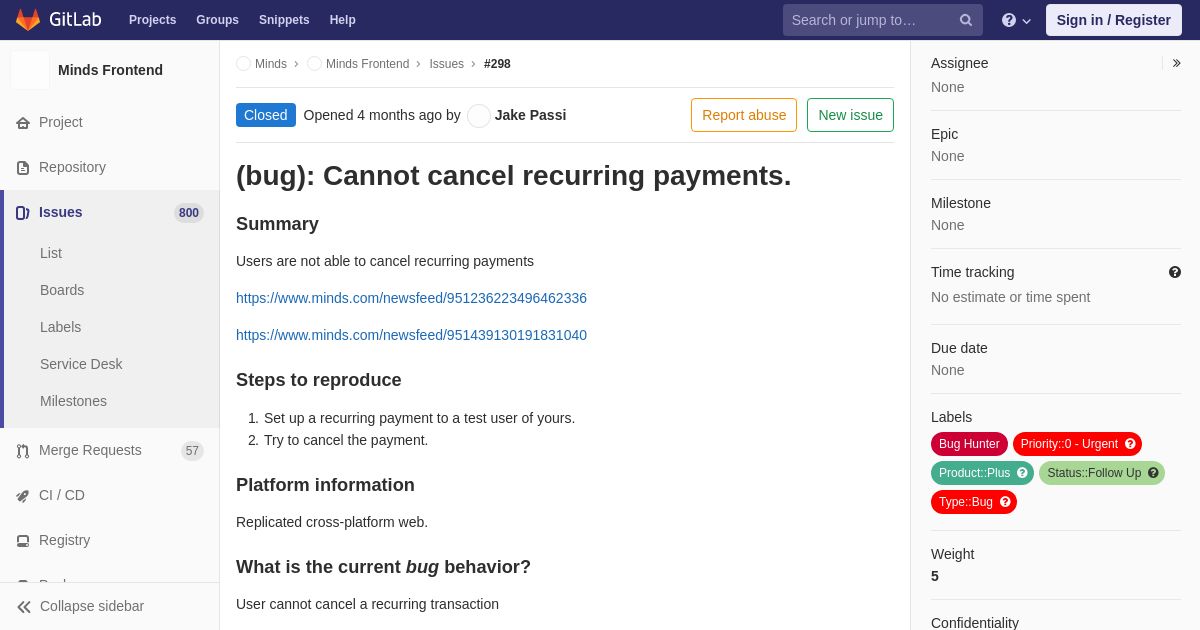The height and width of the screenshot is (630, 1200).
Task: Click the Status::Follow Up label text
Action: [x=1094, y=473]
